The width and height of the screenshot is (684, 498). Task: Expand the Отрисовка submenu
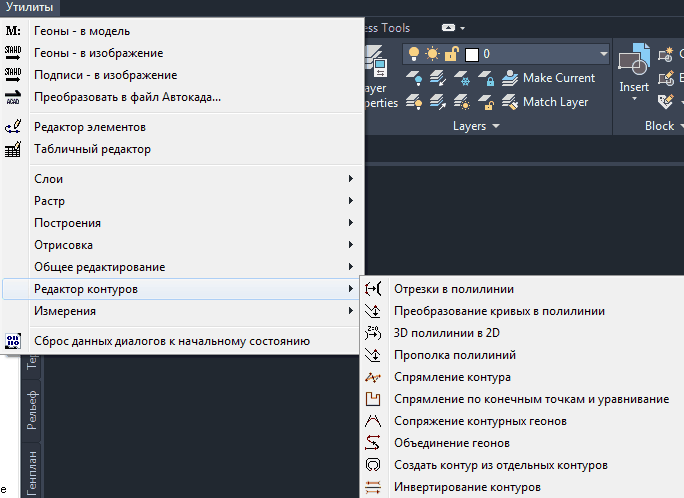pyautogui.click(x=182, y=245)
